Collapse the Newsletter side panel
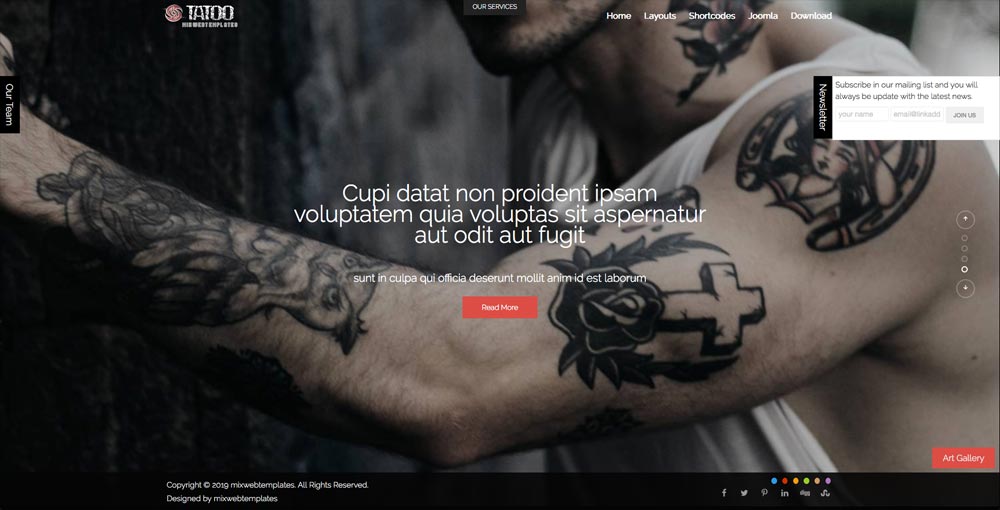This screenshot has height=510, width=1000. pyautogui.click(x=823, y=107)
